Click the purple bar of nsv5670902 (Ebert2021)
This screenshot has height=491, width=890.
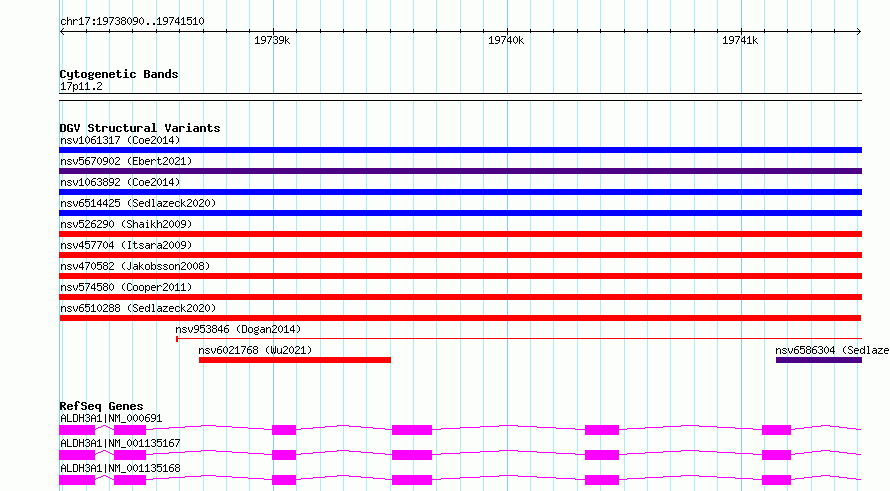(460, 171)
